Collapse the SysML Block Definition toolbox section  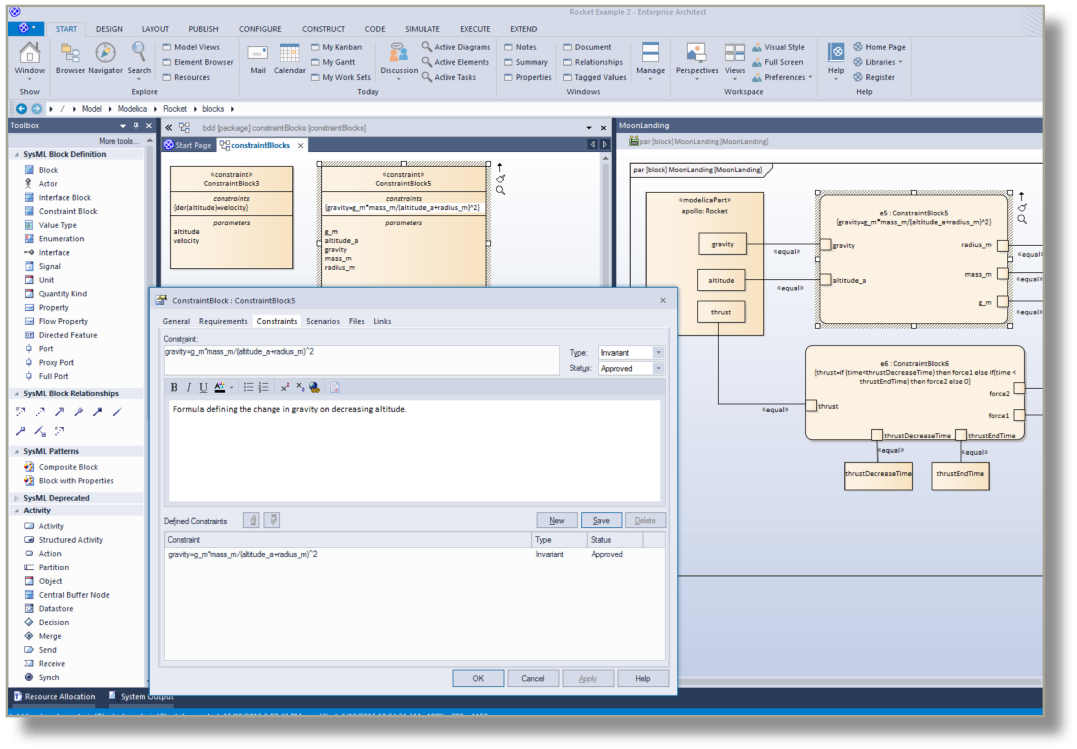(15, 154)
